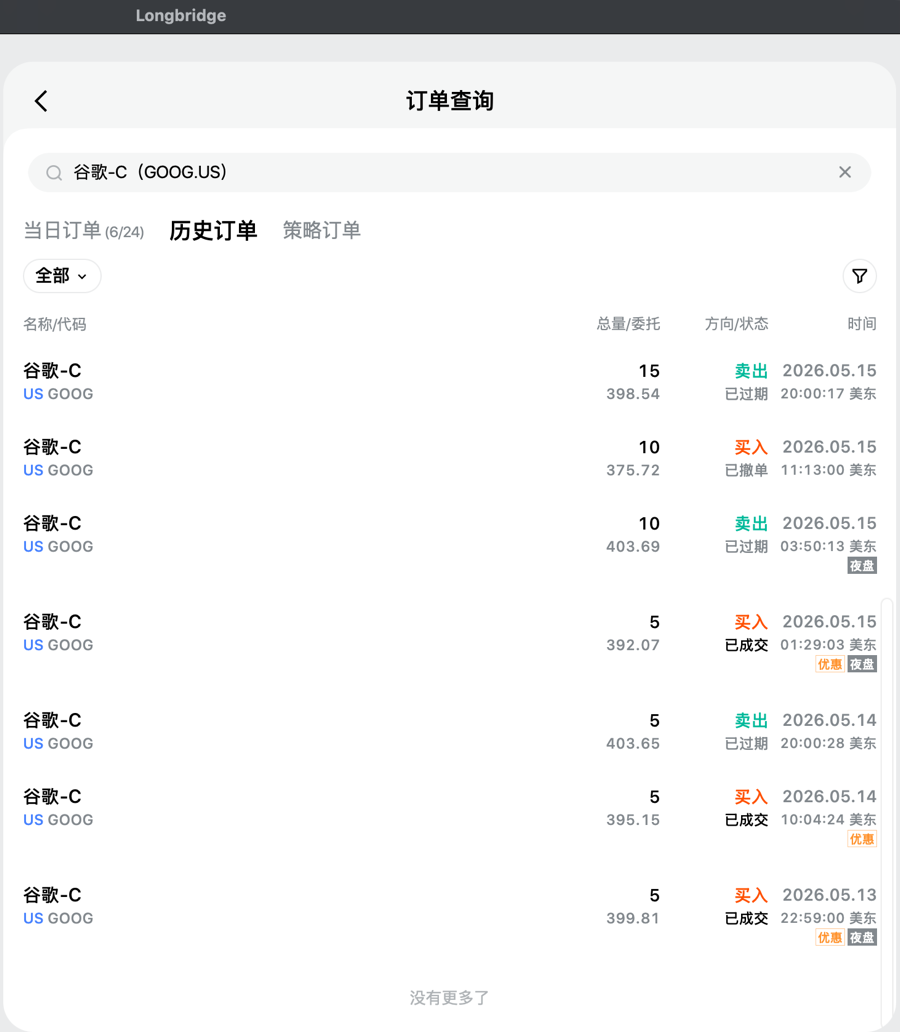The height and width of the screenshot is (1032, 900).
Task: Switch to the 当日订单 tab
Action: click(x=84, y=231)
